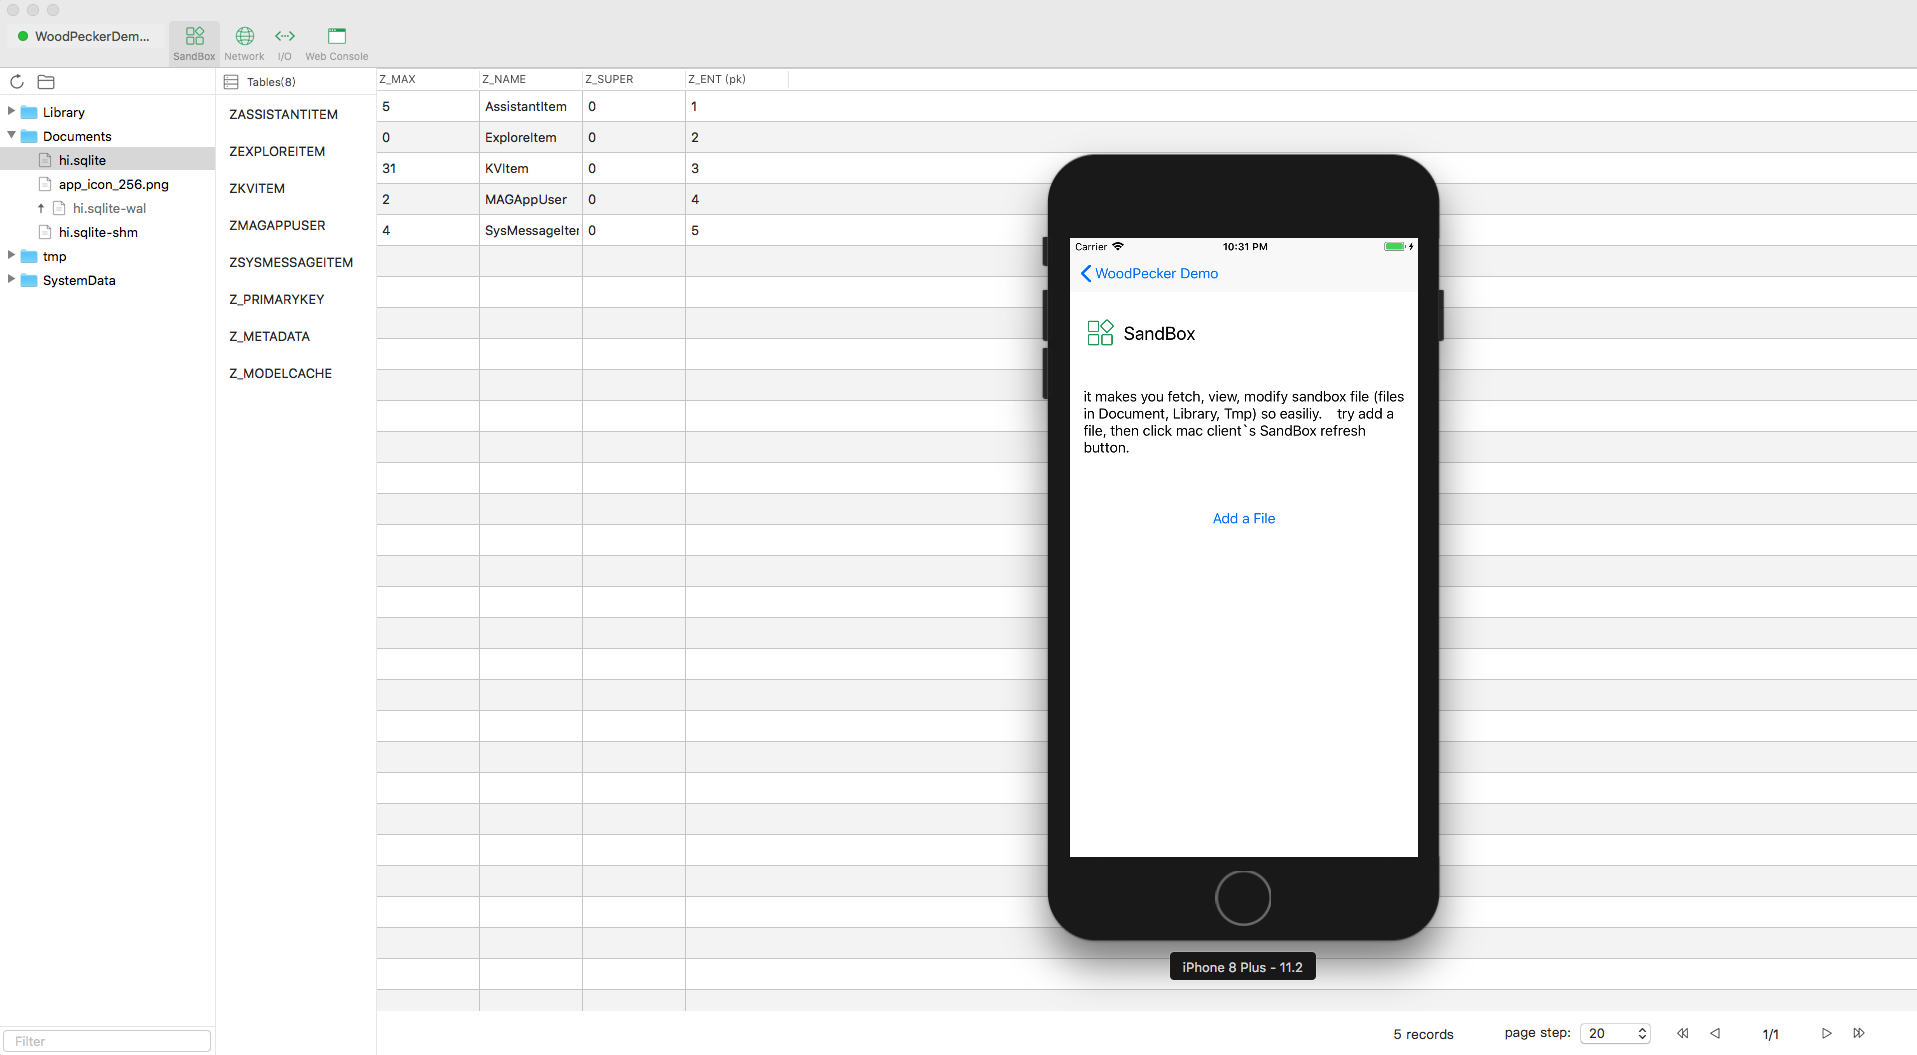The height and width of the screenshot is (1055, 1917).
Task: Click the WoodPeckerDem... device title
Action: 92,36
